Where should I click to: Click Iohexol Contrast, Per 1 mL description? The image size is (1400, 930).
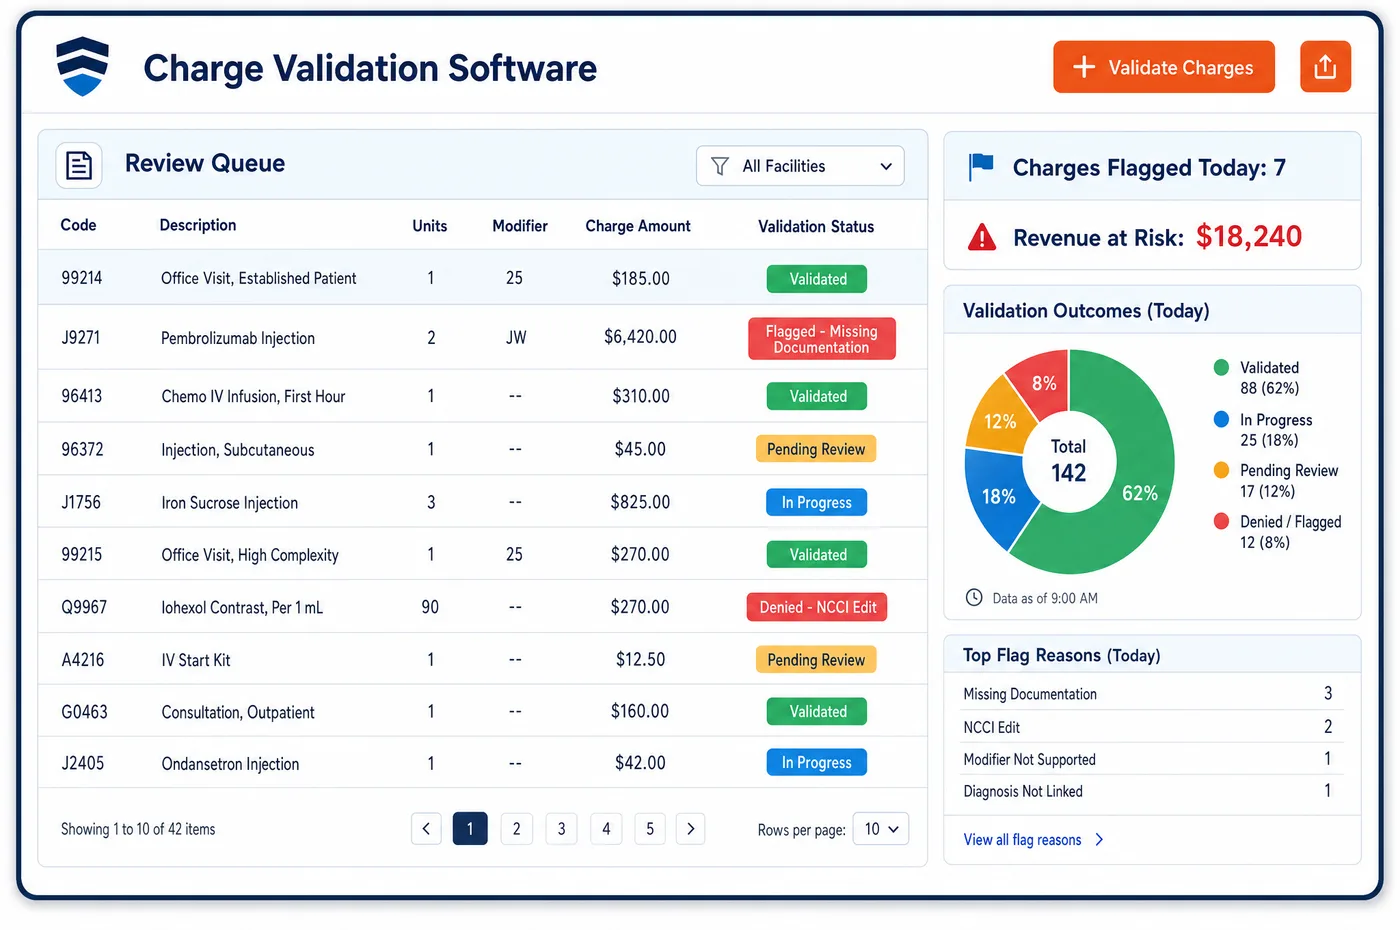[242, 607]
